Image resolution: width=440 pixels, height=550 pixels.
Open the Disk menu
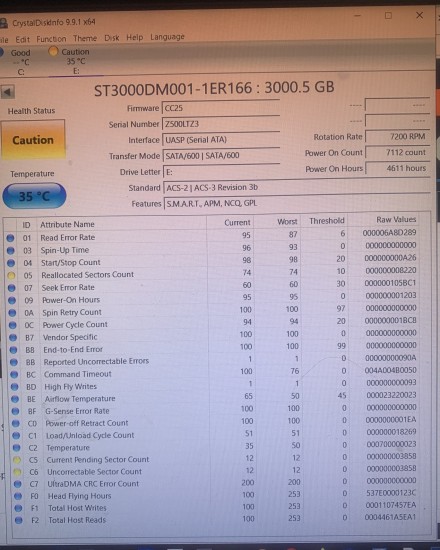click(x=112, y=38)
